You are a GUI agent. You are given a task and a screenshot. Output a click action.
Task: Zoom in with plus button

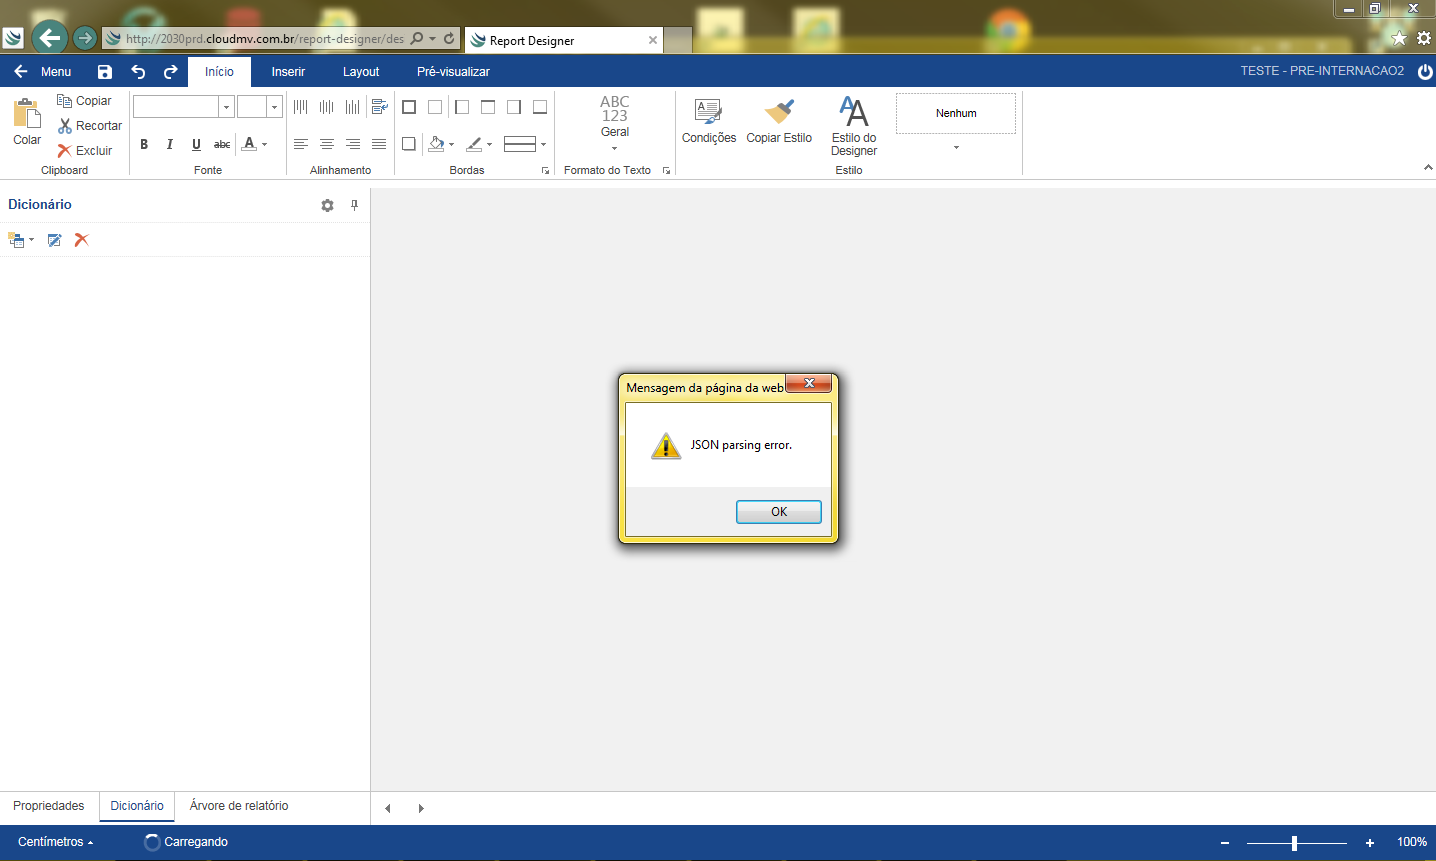[x=1370, y=843]
